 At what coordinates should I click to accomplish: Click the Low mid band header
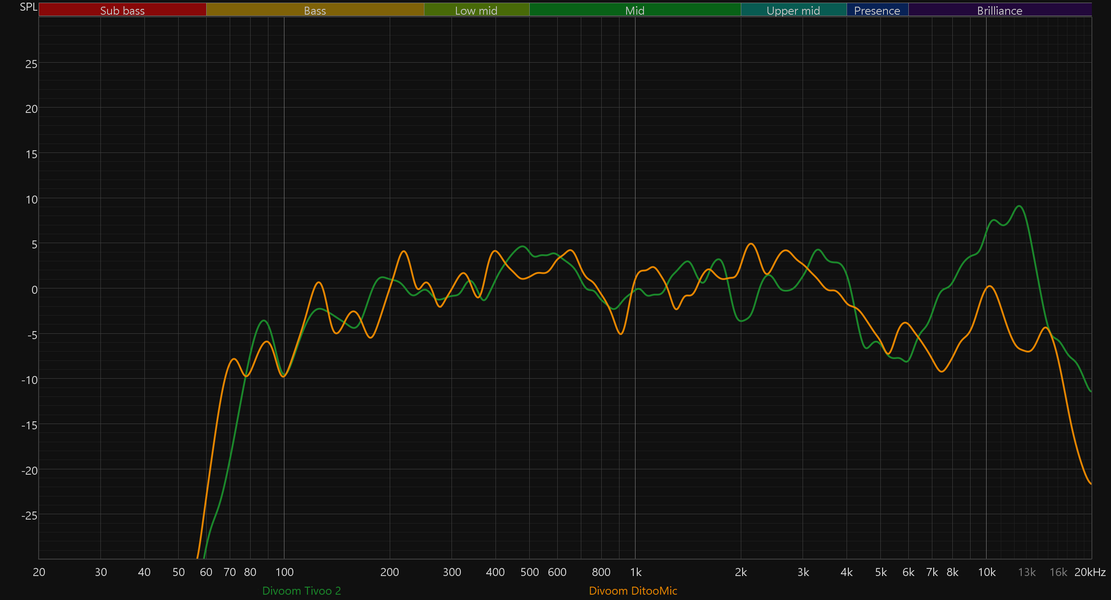click(476, 10)
